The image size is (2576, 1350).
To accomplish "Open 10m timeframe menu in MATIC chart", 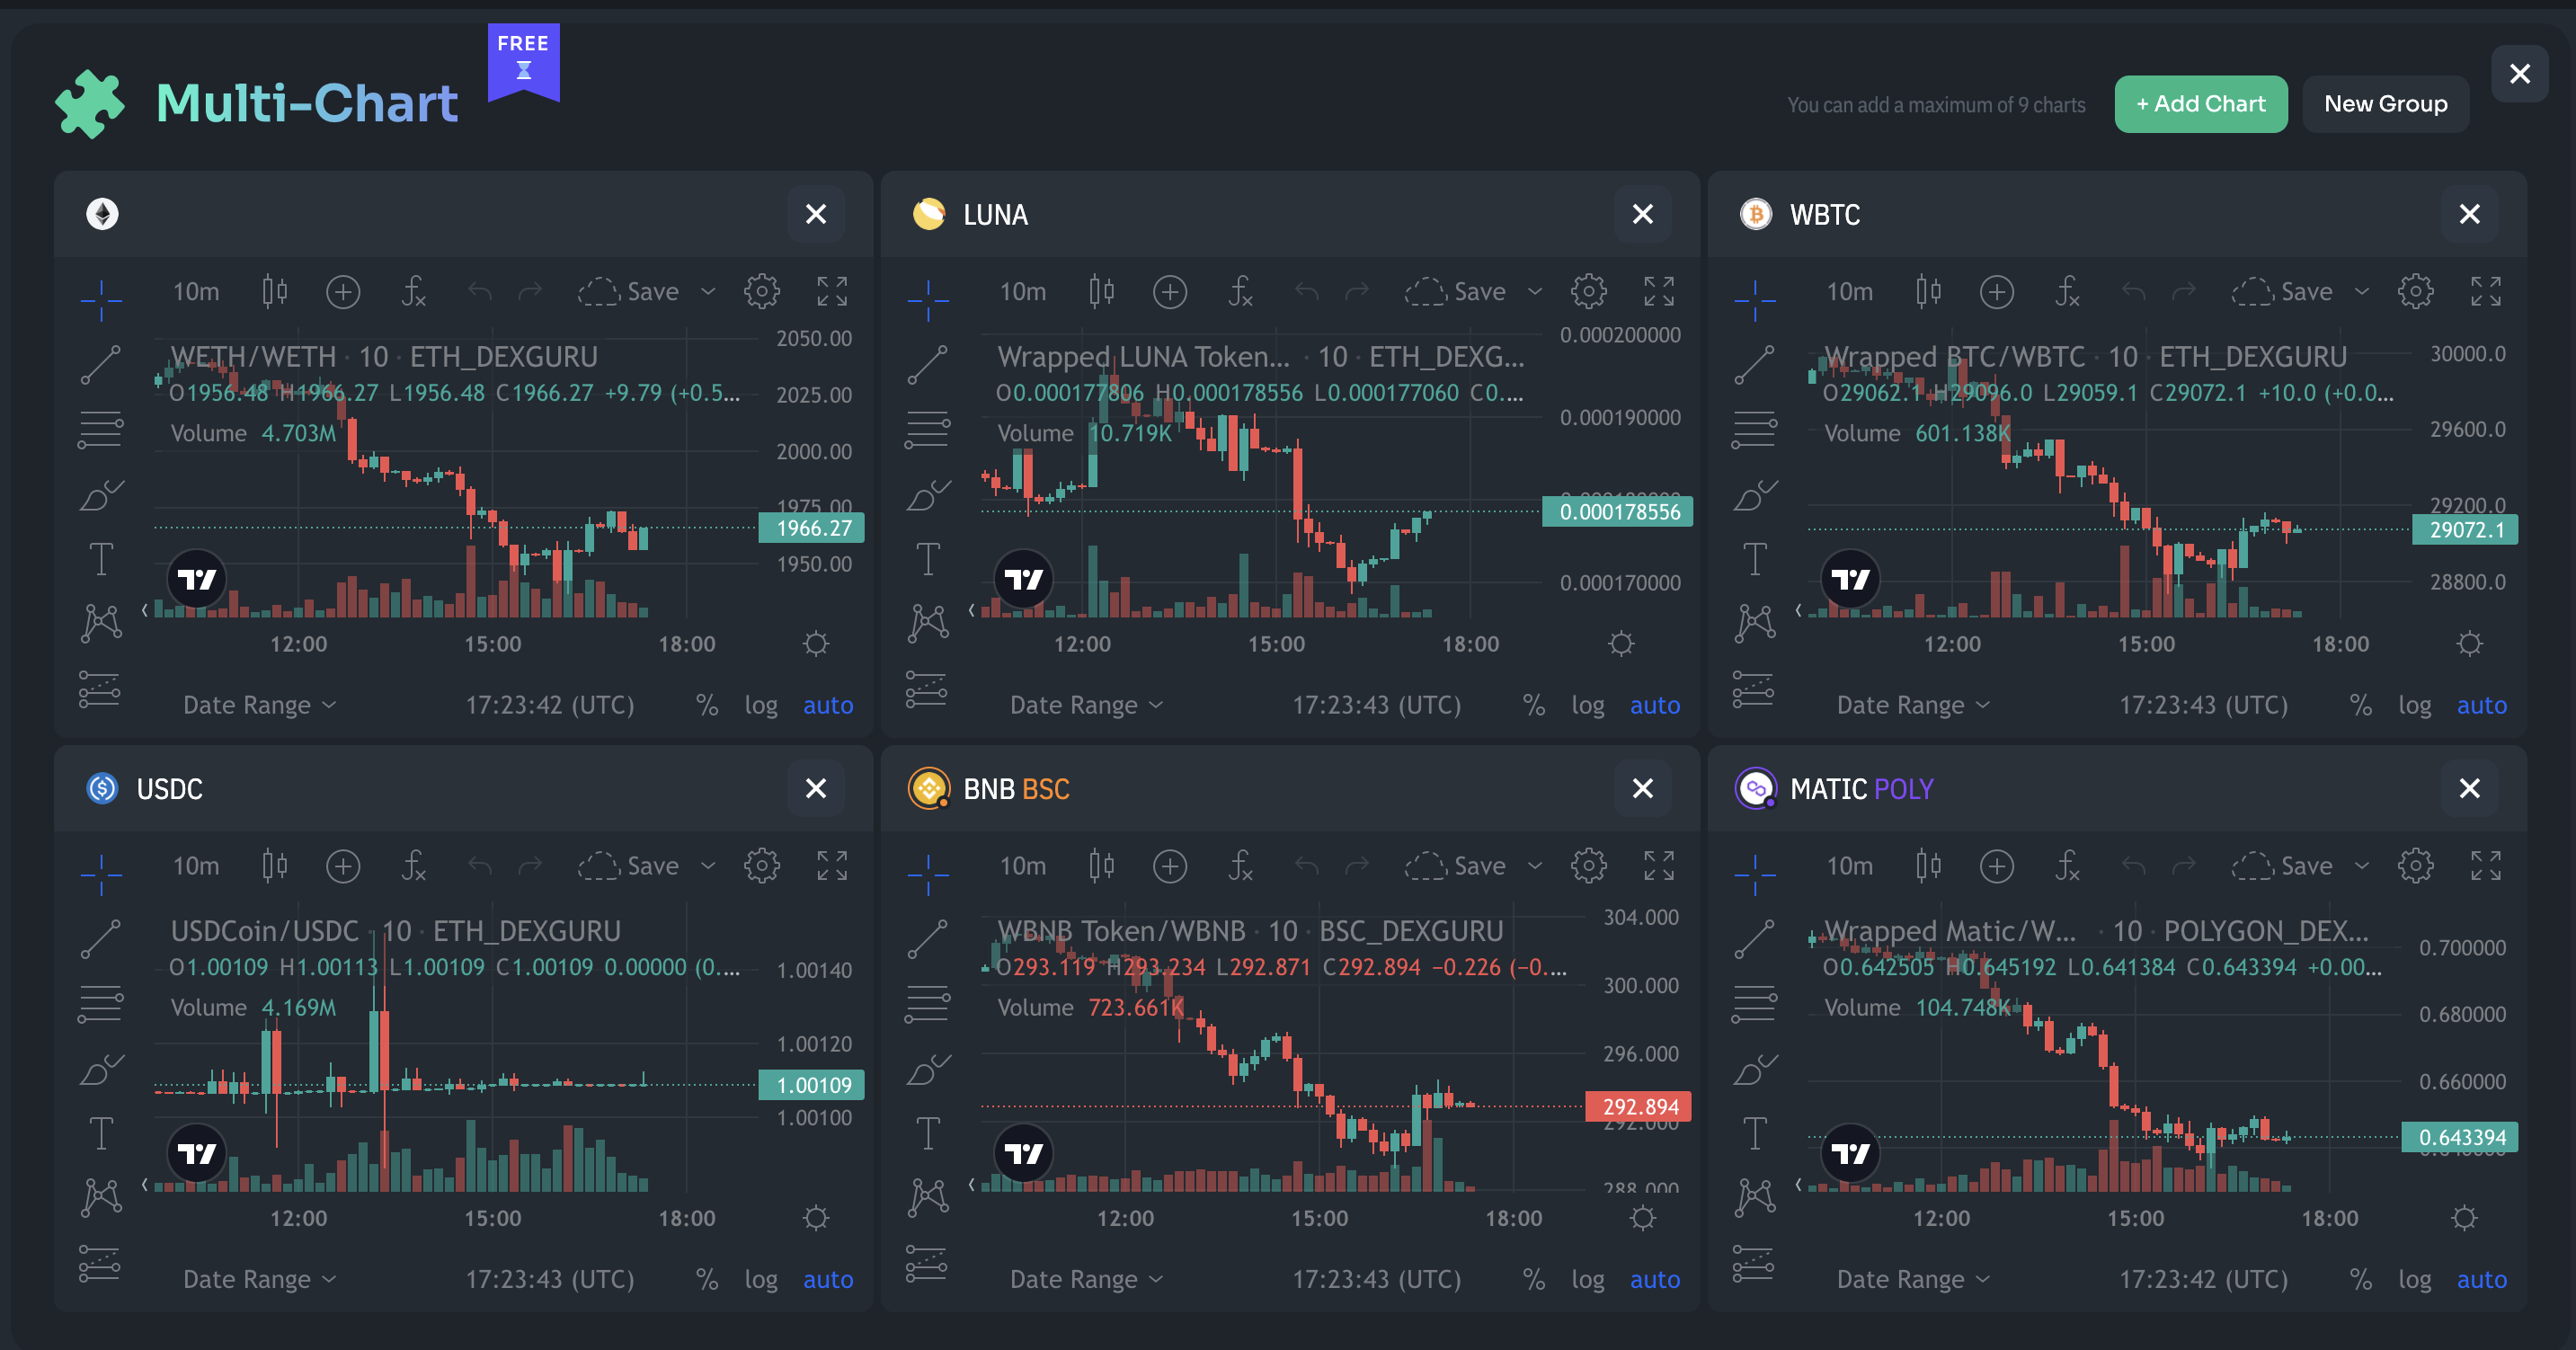I will click(1849, 866).
